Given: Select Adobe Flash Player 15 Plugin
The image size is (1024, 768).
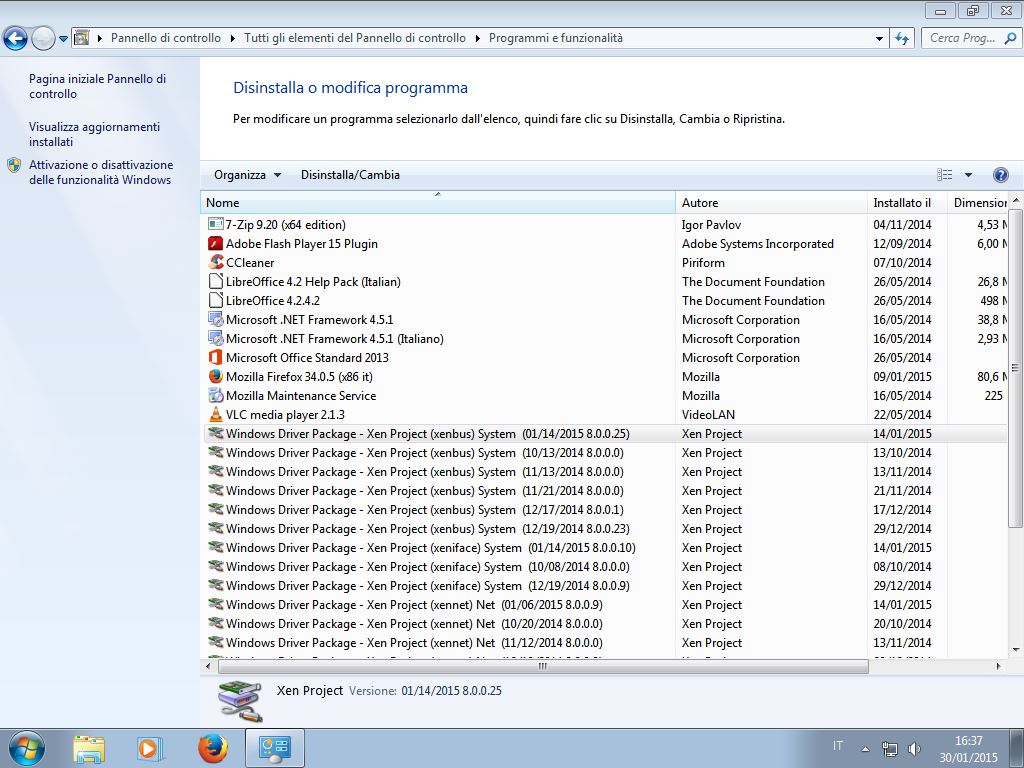Looking at the screenshot, I should (x=301, y=244).
